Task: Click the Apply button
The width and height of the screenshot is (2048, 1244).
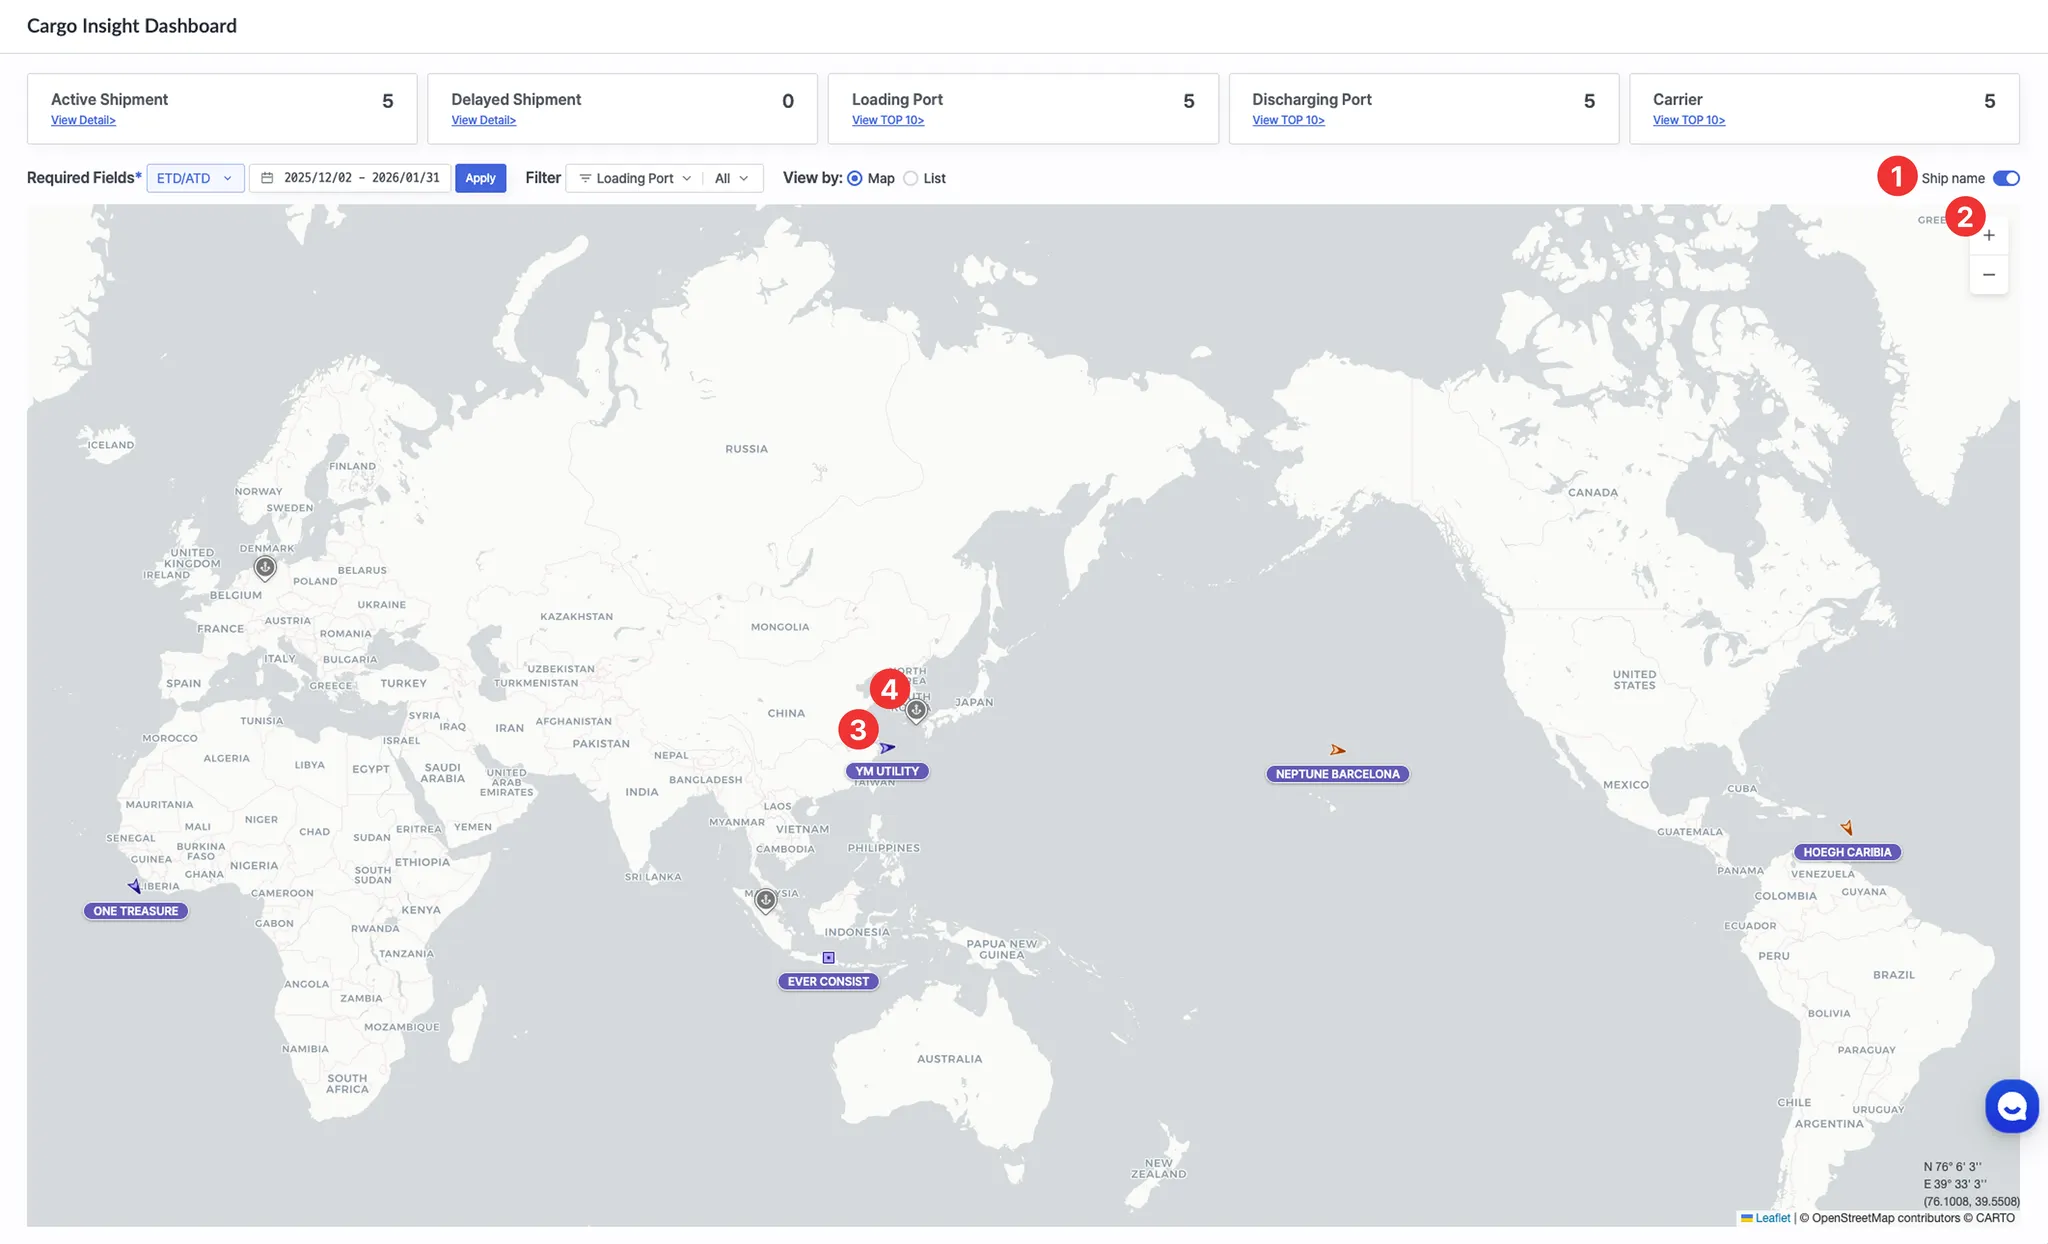Action: (480, 178)
